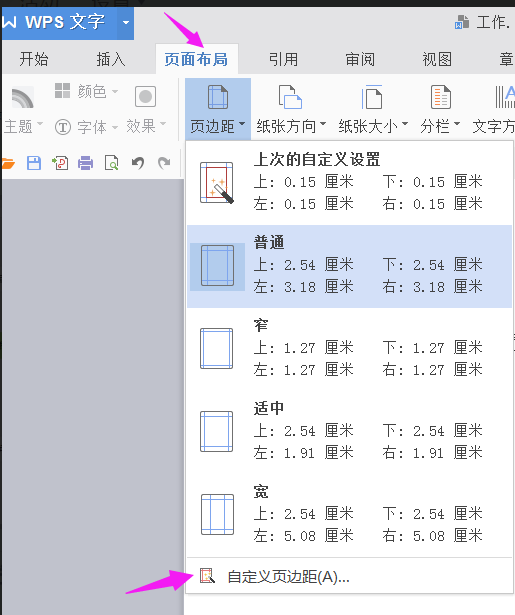
Task: Click the export to PDF icon
Action: pyautogui.click(x=60, y=163)
